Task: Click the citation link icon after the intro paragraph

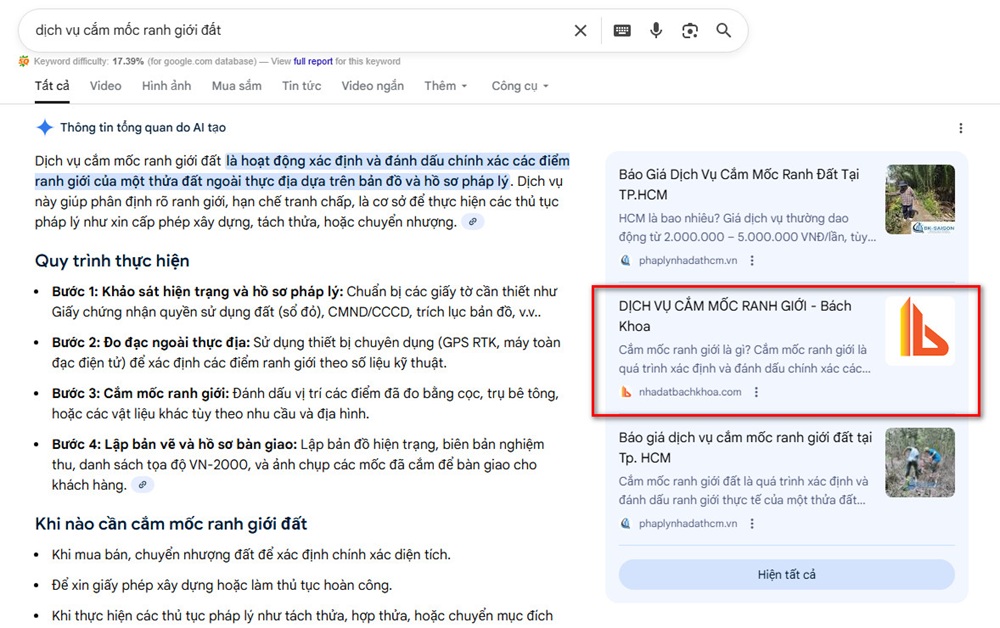Action: pyautogui.click(x=472, y=221)
